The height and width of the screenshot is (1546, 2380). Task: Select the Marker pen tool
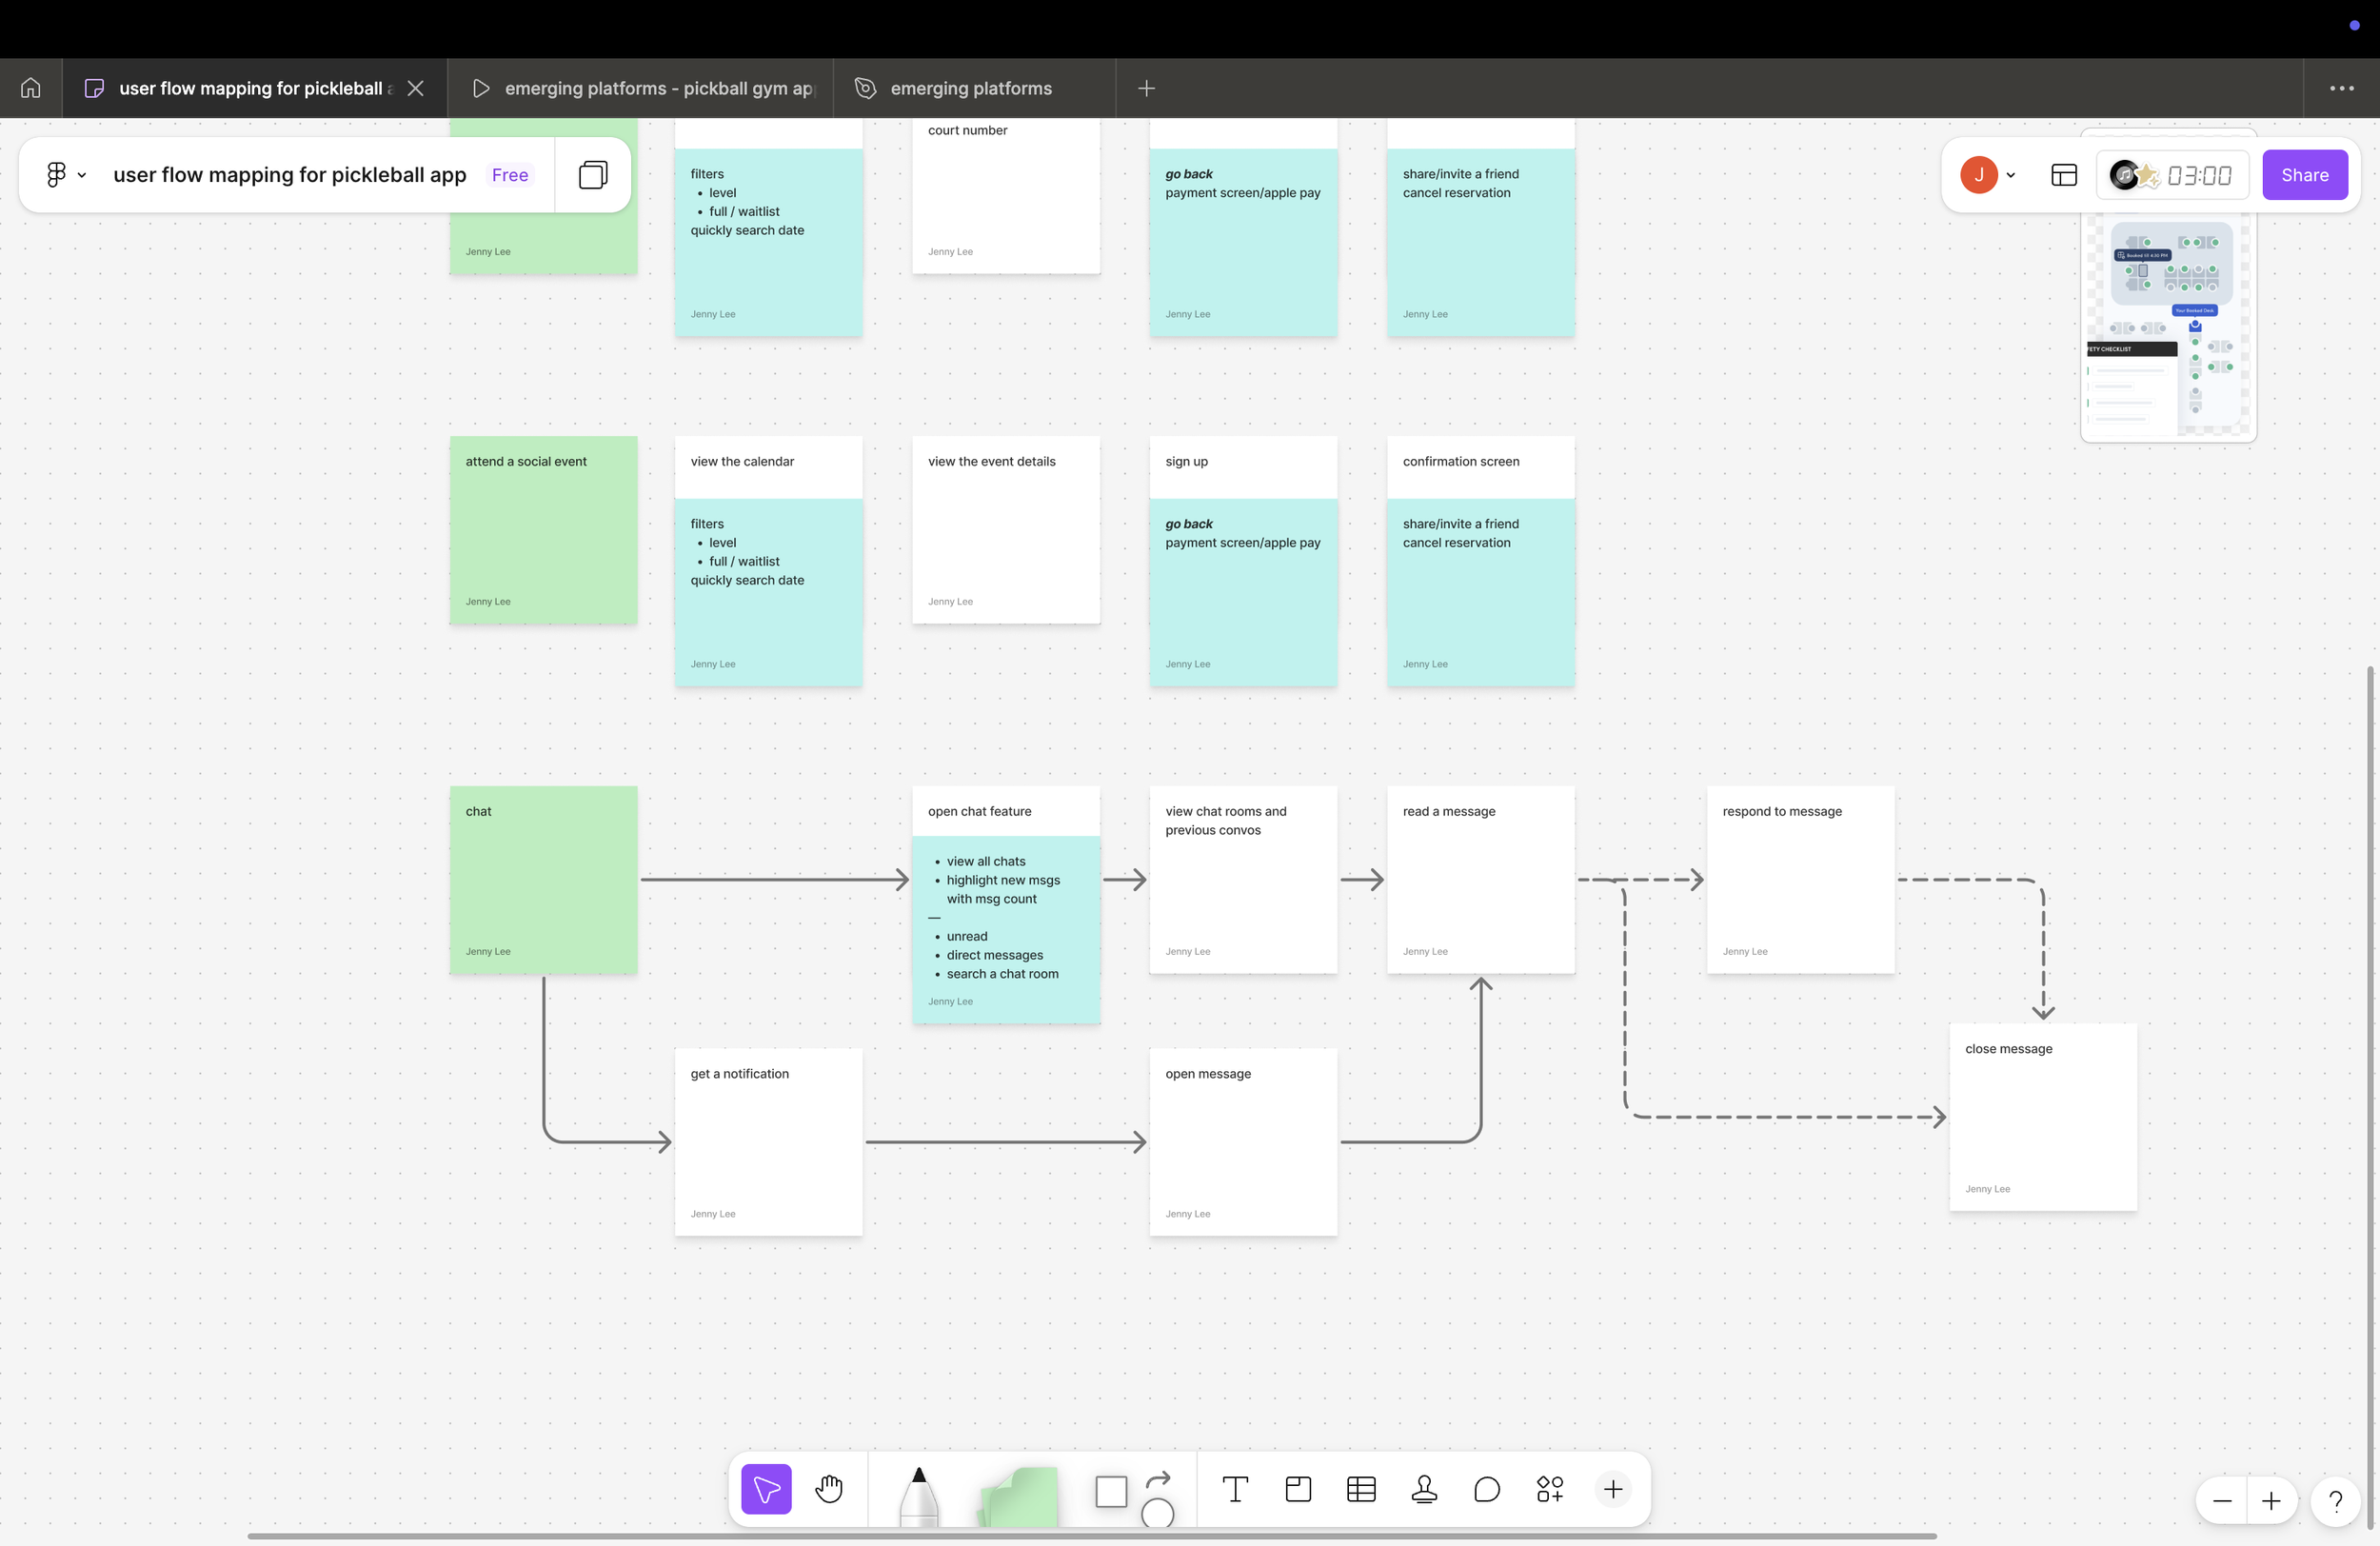point(918,1495)
